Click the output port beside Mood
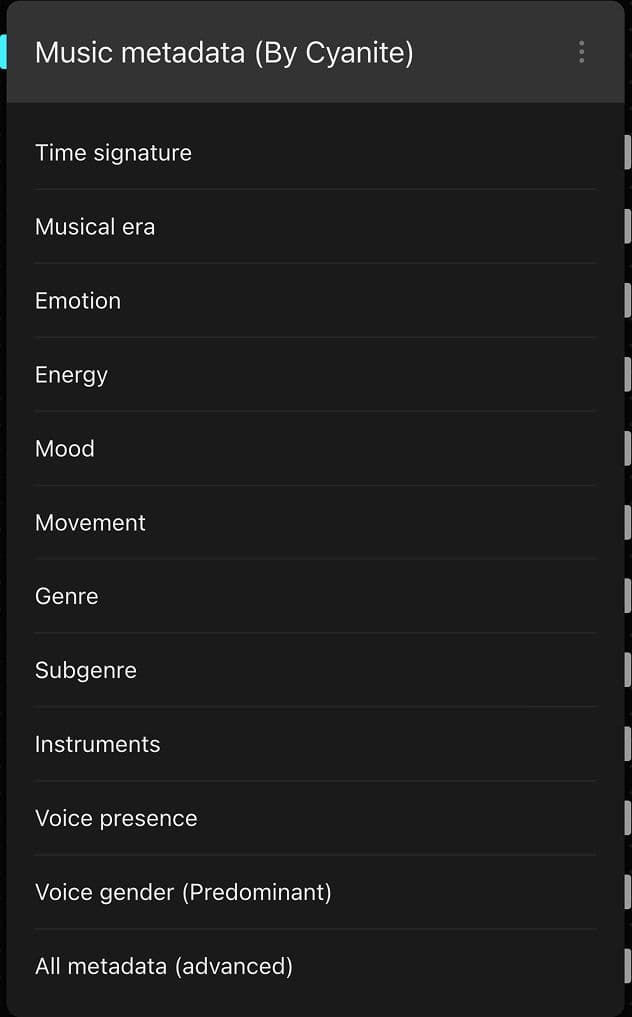Viewport: 632px width, 1017px height. click(x=627, y=448)
